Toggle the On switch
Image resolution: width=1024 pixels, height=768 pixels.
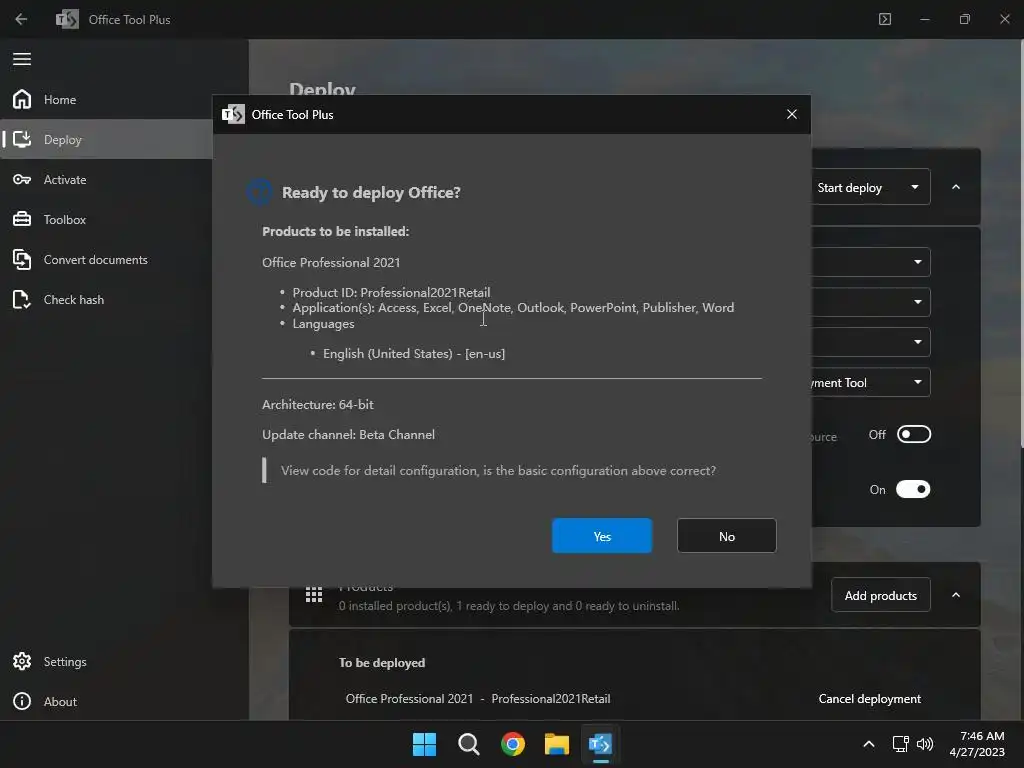pos(913,489)
